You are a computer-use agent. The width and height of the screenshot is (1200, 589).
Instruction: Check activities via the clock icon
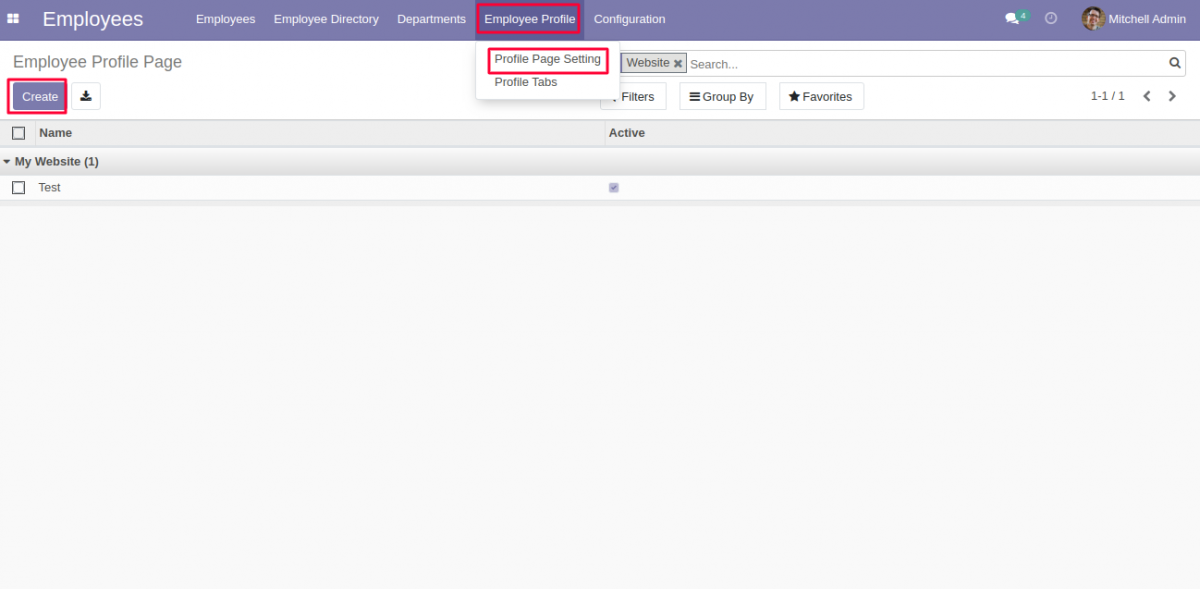click(1049, 18)
